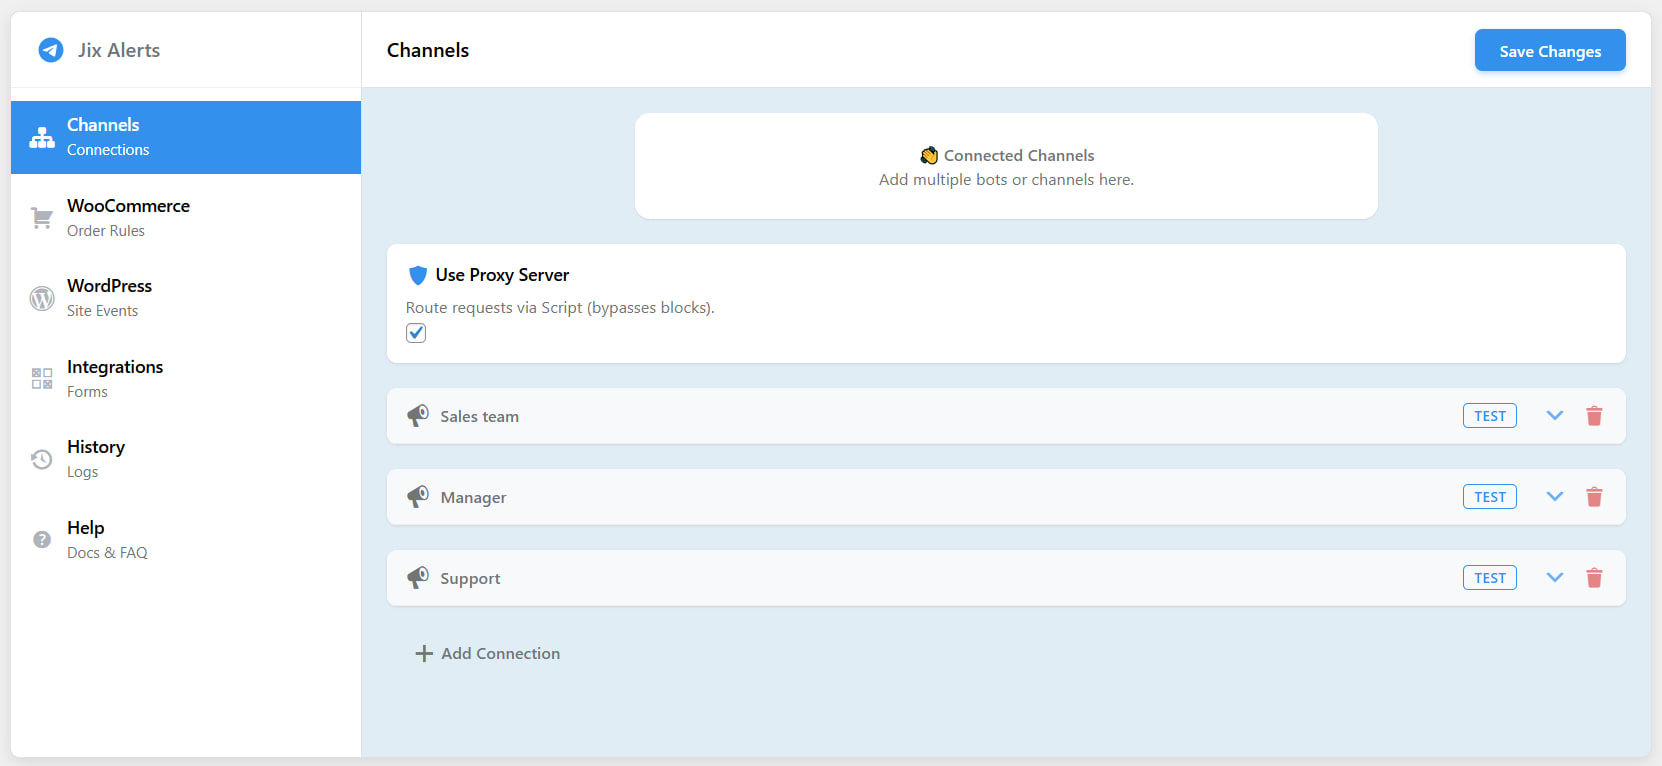Click the megaphone icon on Support row
This screenshot has width=1662, height=766.
tap(418, 578)
